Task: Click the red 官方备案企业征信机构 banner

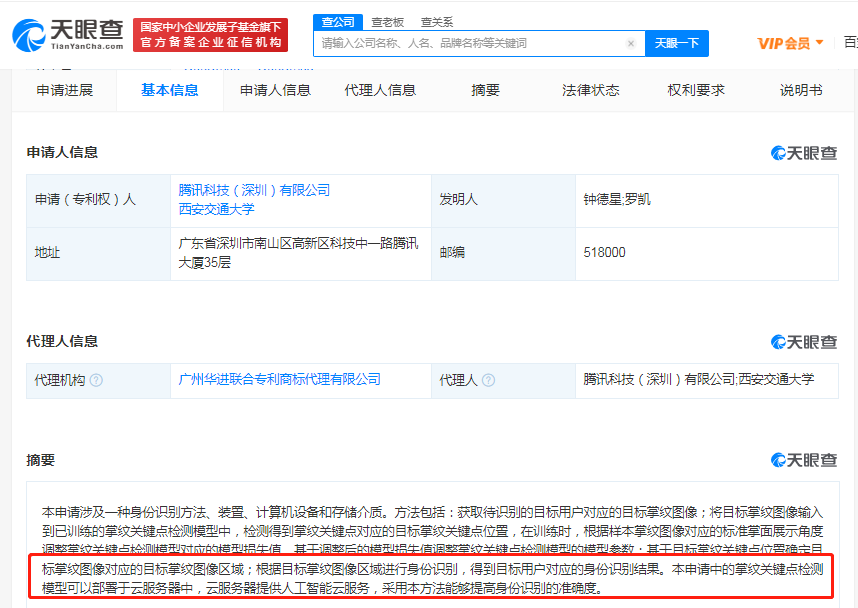Action: coord(211,35)
